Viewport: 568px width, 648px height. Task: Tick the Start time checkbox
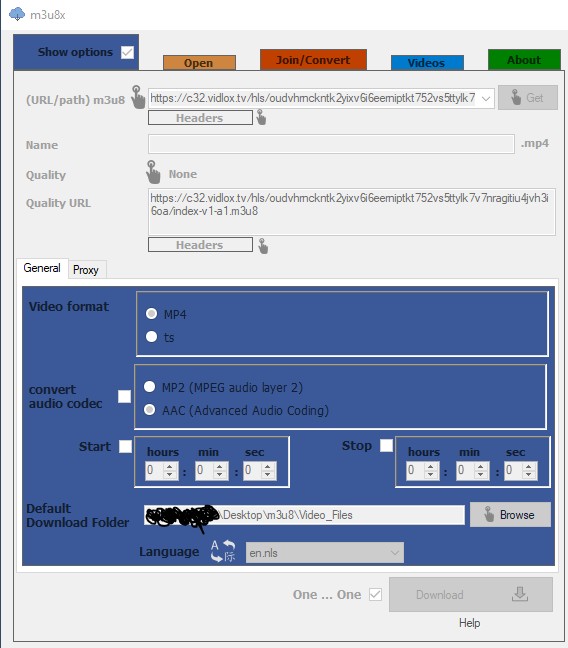point(125,446)
